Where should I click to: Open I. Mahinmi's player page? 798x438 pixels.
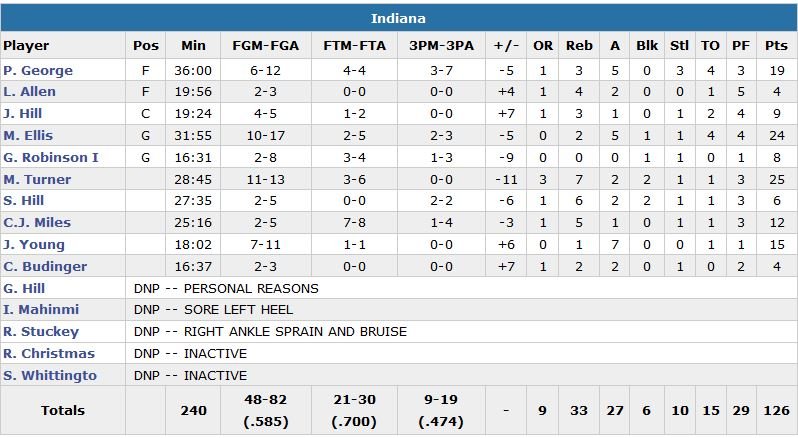[x=41, y=310]
